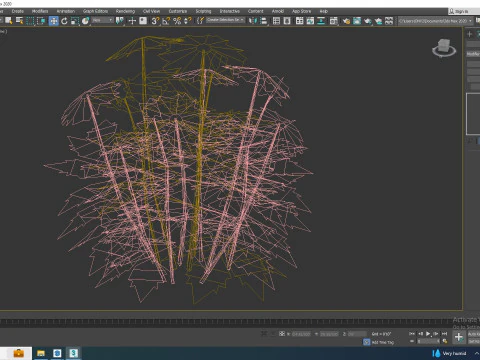This screenshot has width=480, height=360.
Task: Go to end frame button
Action: pyautogui.click(x=444, y=334)
